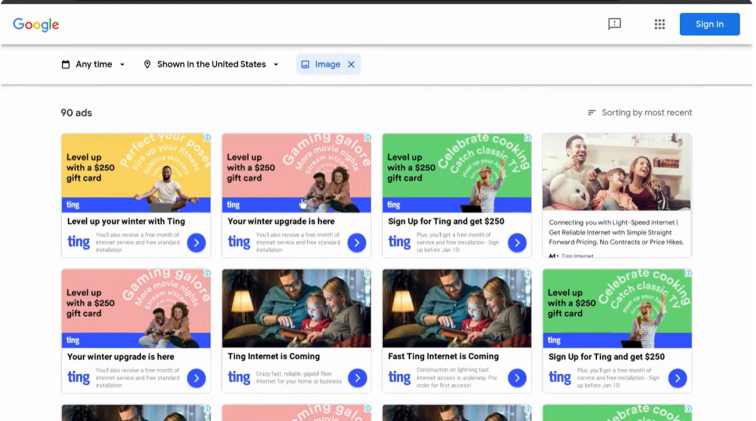Open Shown in the United States dropdown
This screenshot has height=421, width=756.
(211, 64)
